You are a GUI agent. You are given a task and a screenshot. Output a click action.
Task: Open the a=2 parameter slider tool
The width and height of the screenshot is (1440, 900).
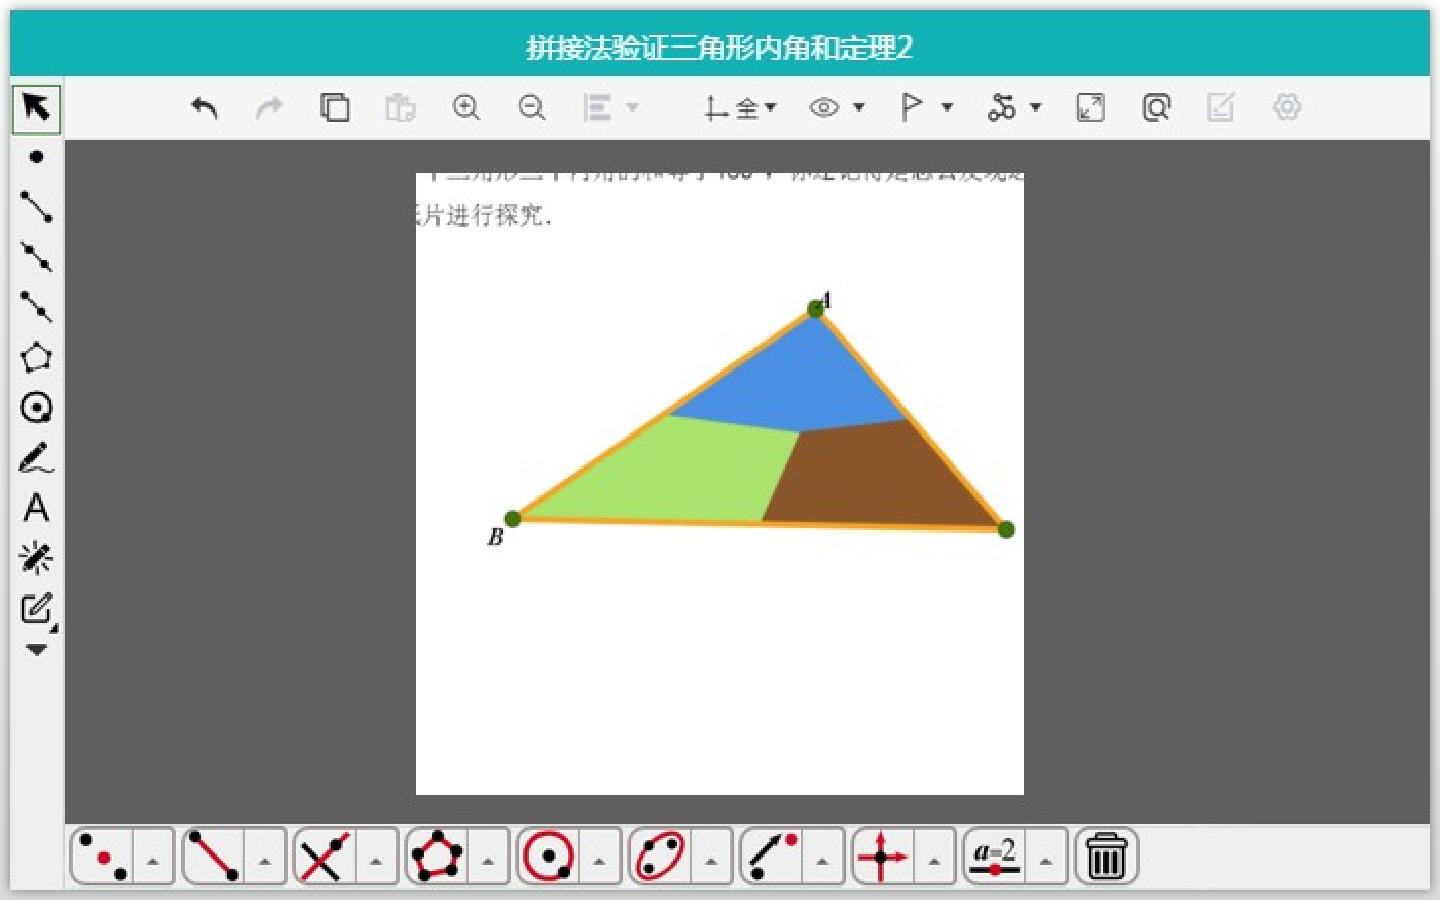994,857
